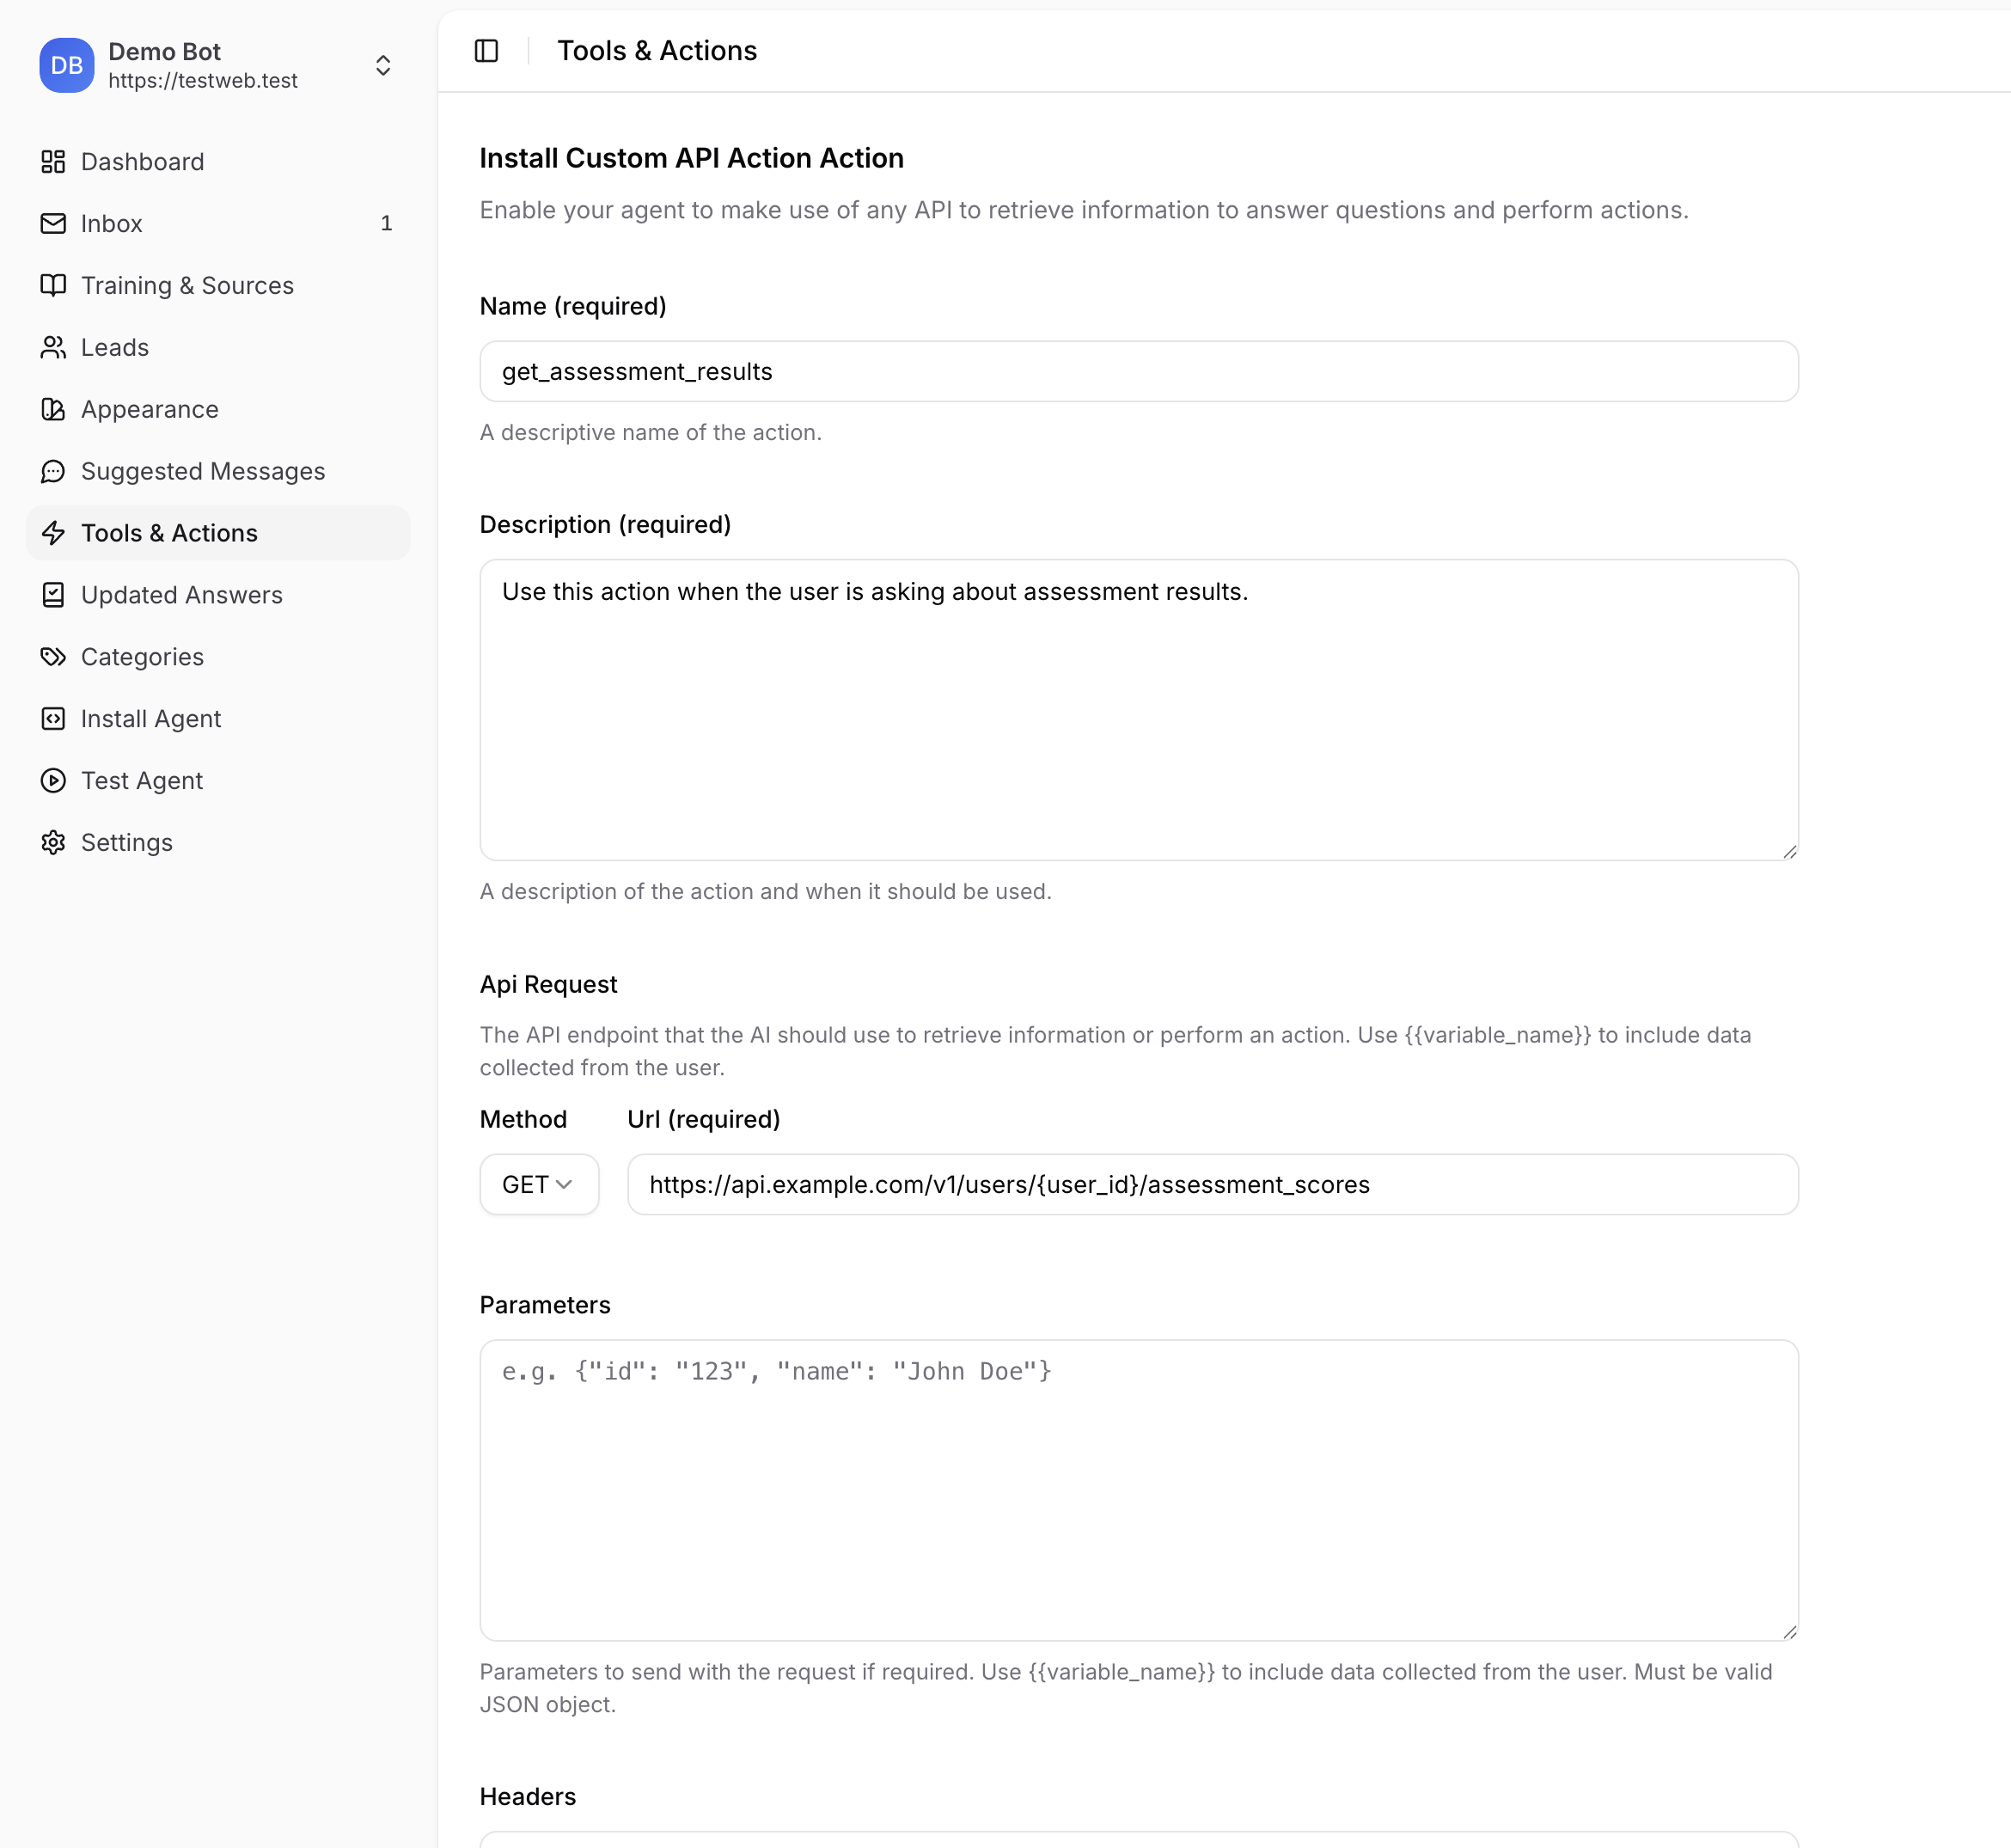Go to Install Agent page
Viewport: 2011px width, 1848px height.
click(150, 719)
